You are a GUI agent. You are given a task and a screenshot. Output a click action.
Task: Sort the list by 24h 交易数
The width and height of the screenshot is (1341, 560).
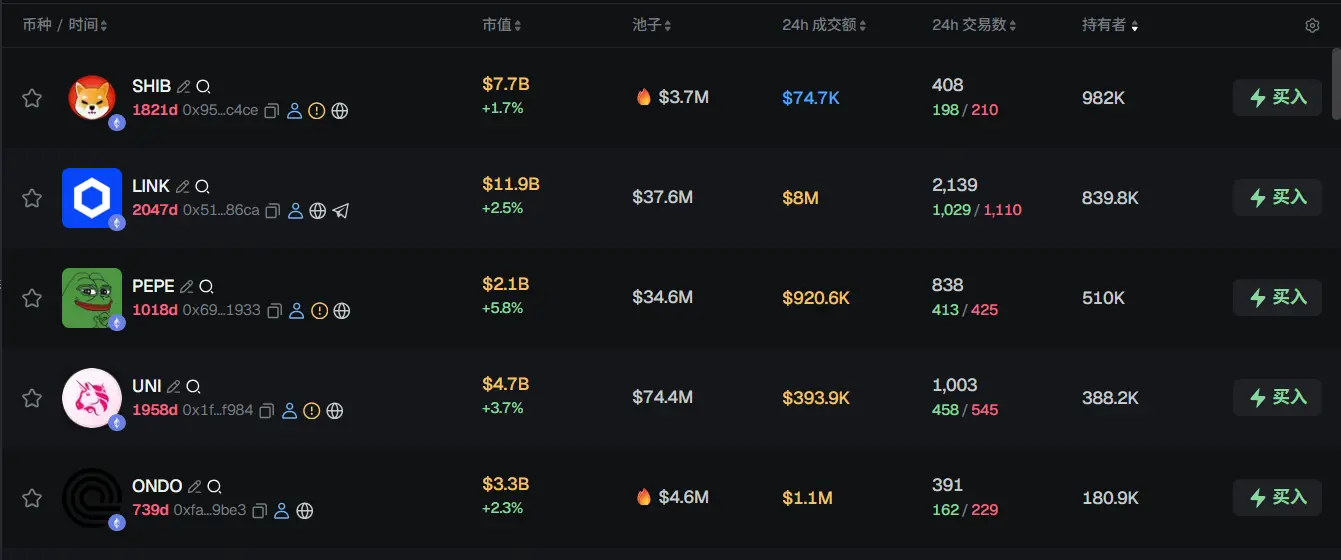974,25
